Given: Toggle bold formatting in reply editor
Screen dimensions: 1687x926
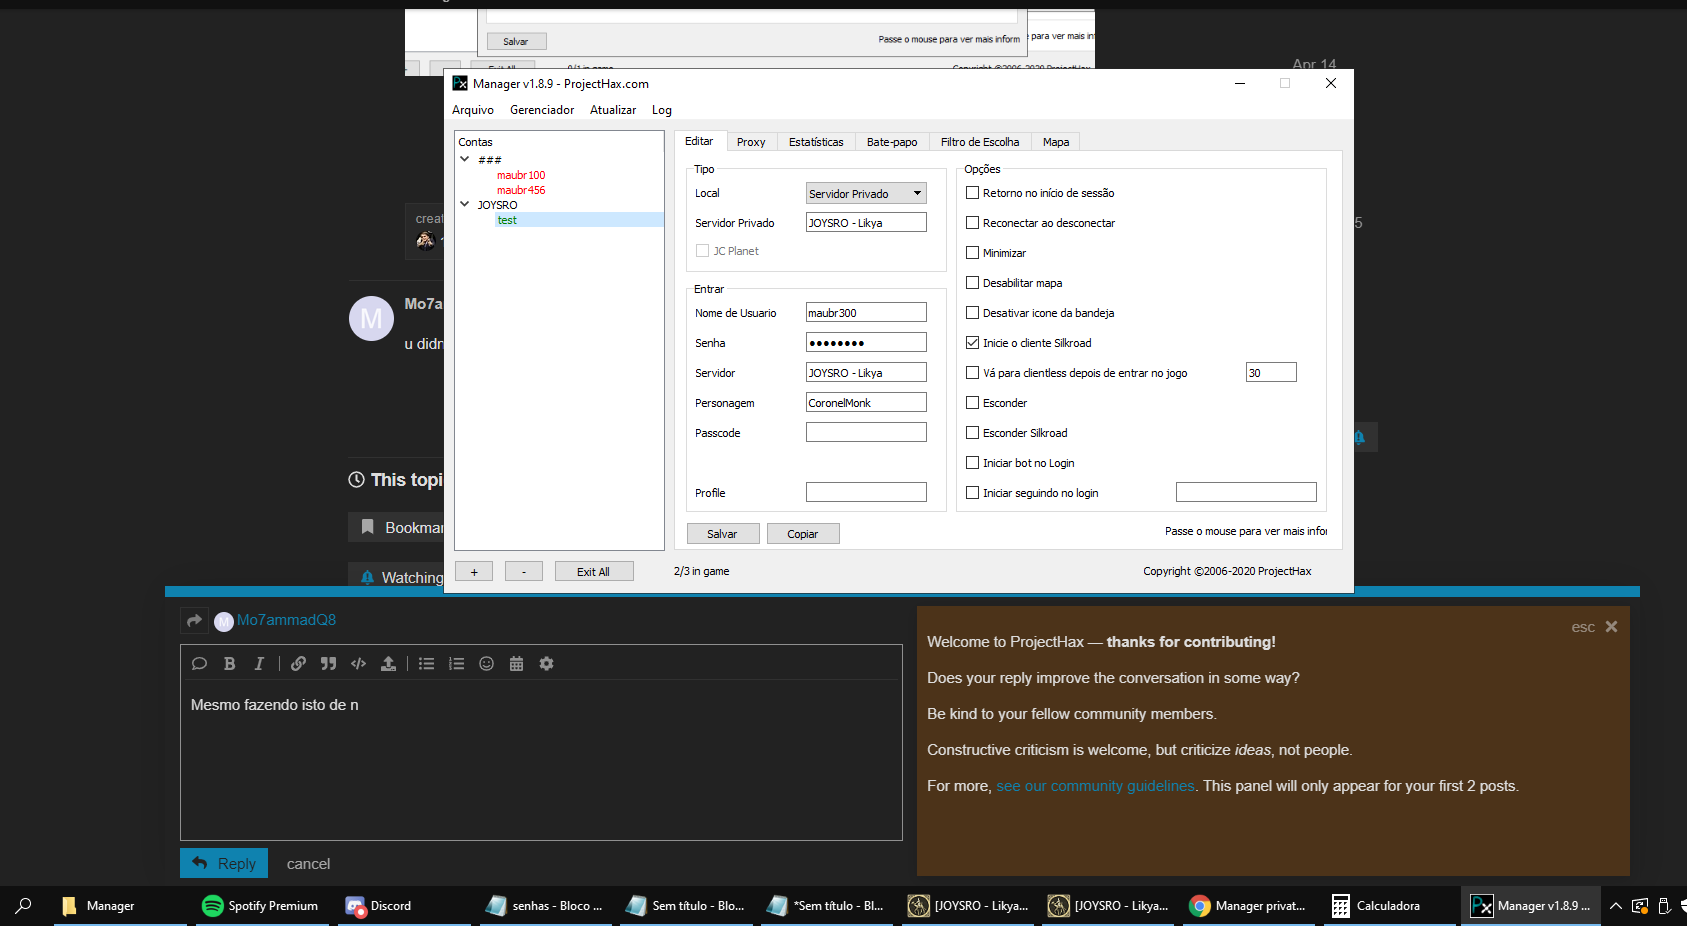Looking at the screenshot, I should 229,664.
